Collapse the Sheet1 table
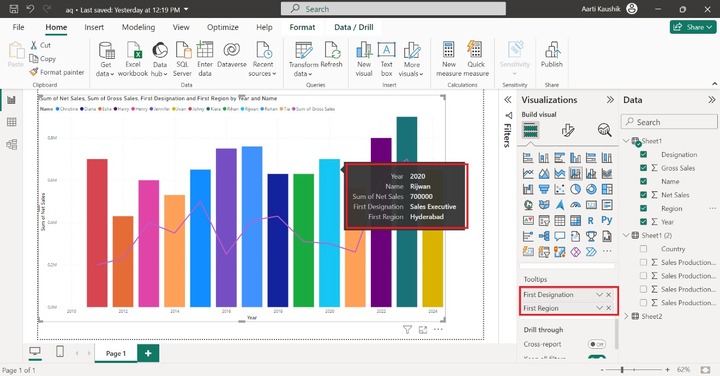Viewport: 720px width, 376px height. 626,140
